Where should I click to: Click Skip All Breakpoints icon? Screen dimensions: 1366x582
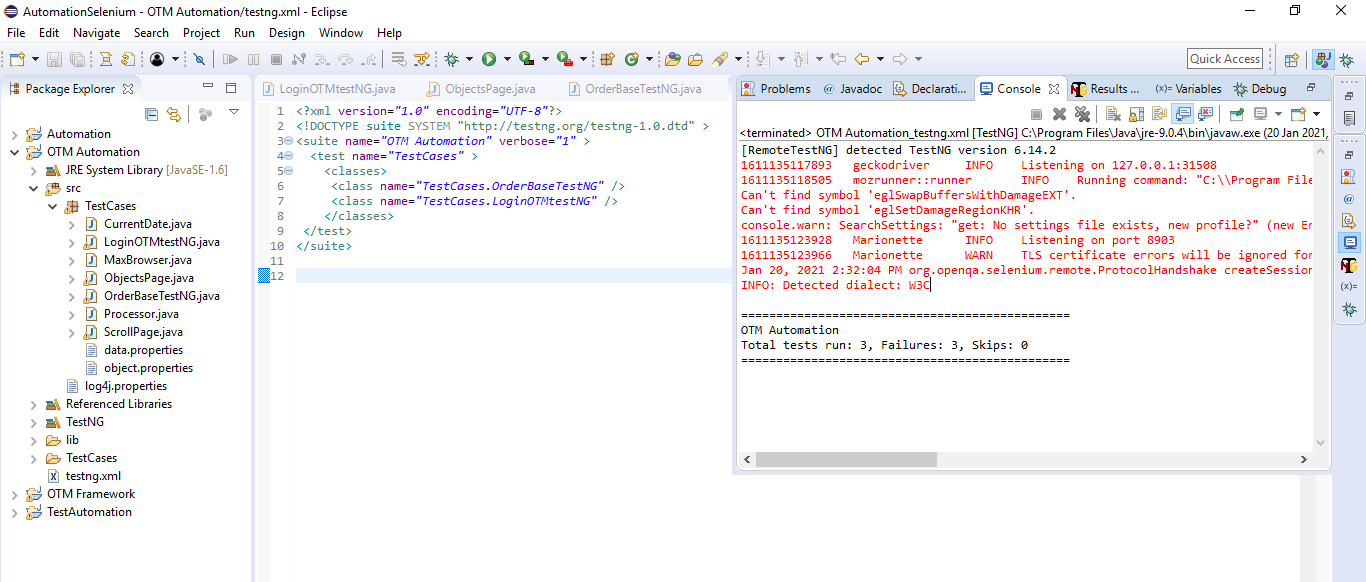[199, 59]
